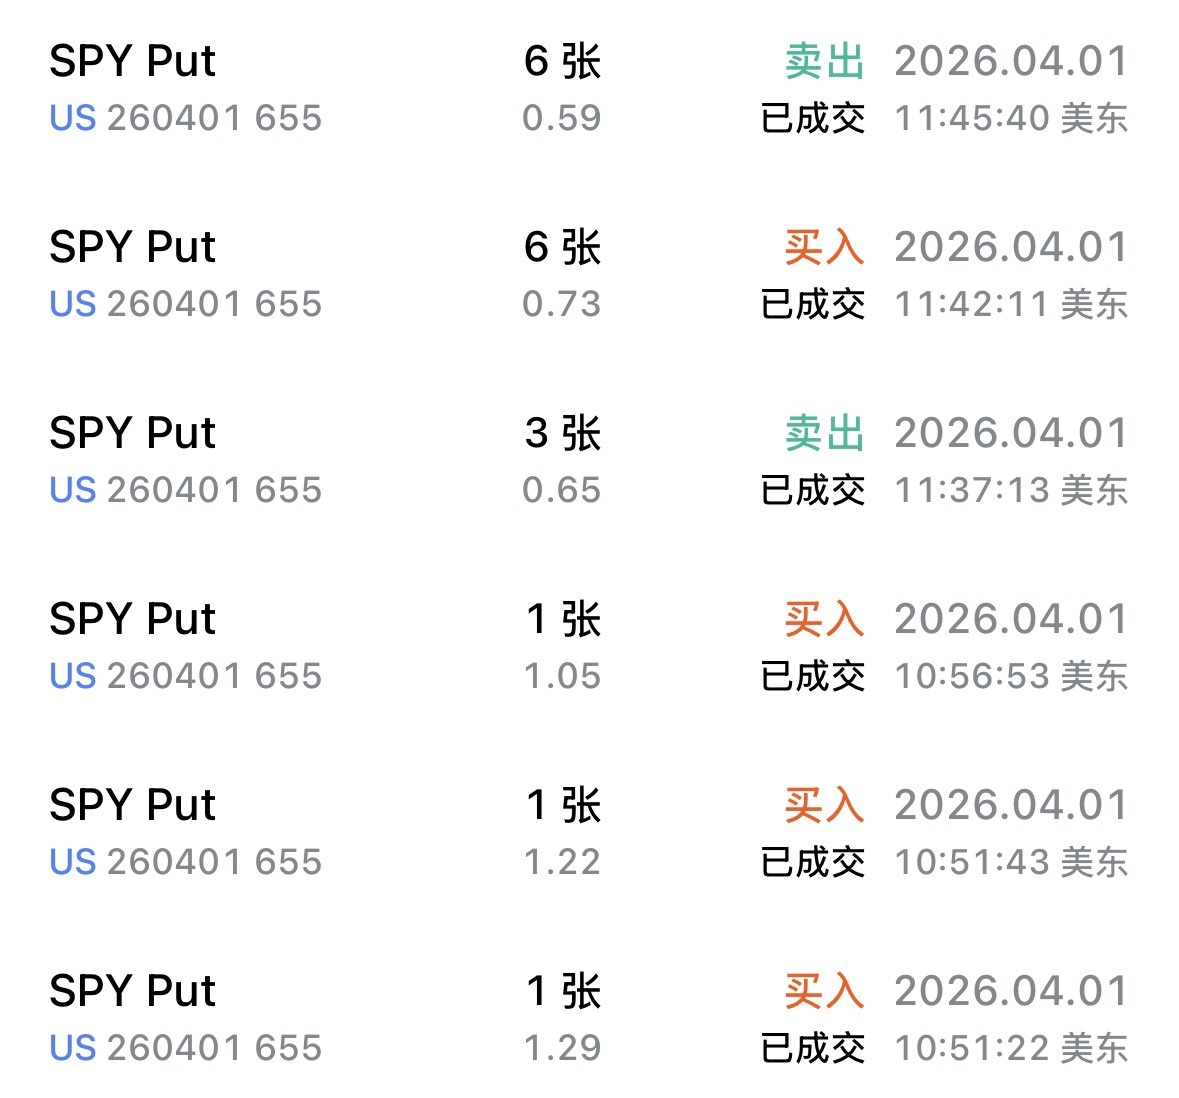Open the buy order filled at 10:51:43
This screenshot has height=1098, width=1179.
coord(589,833)
